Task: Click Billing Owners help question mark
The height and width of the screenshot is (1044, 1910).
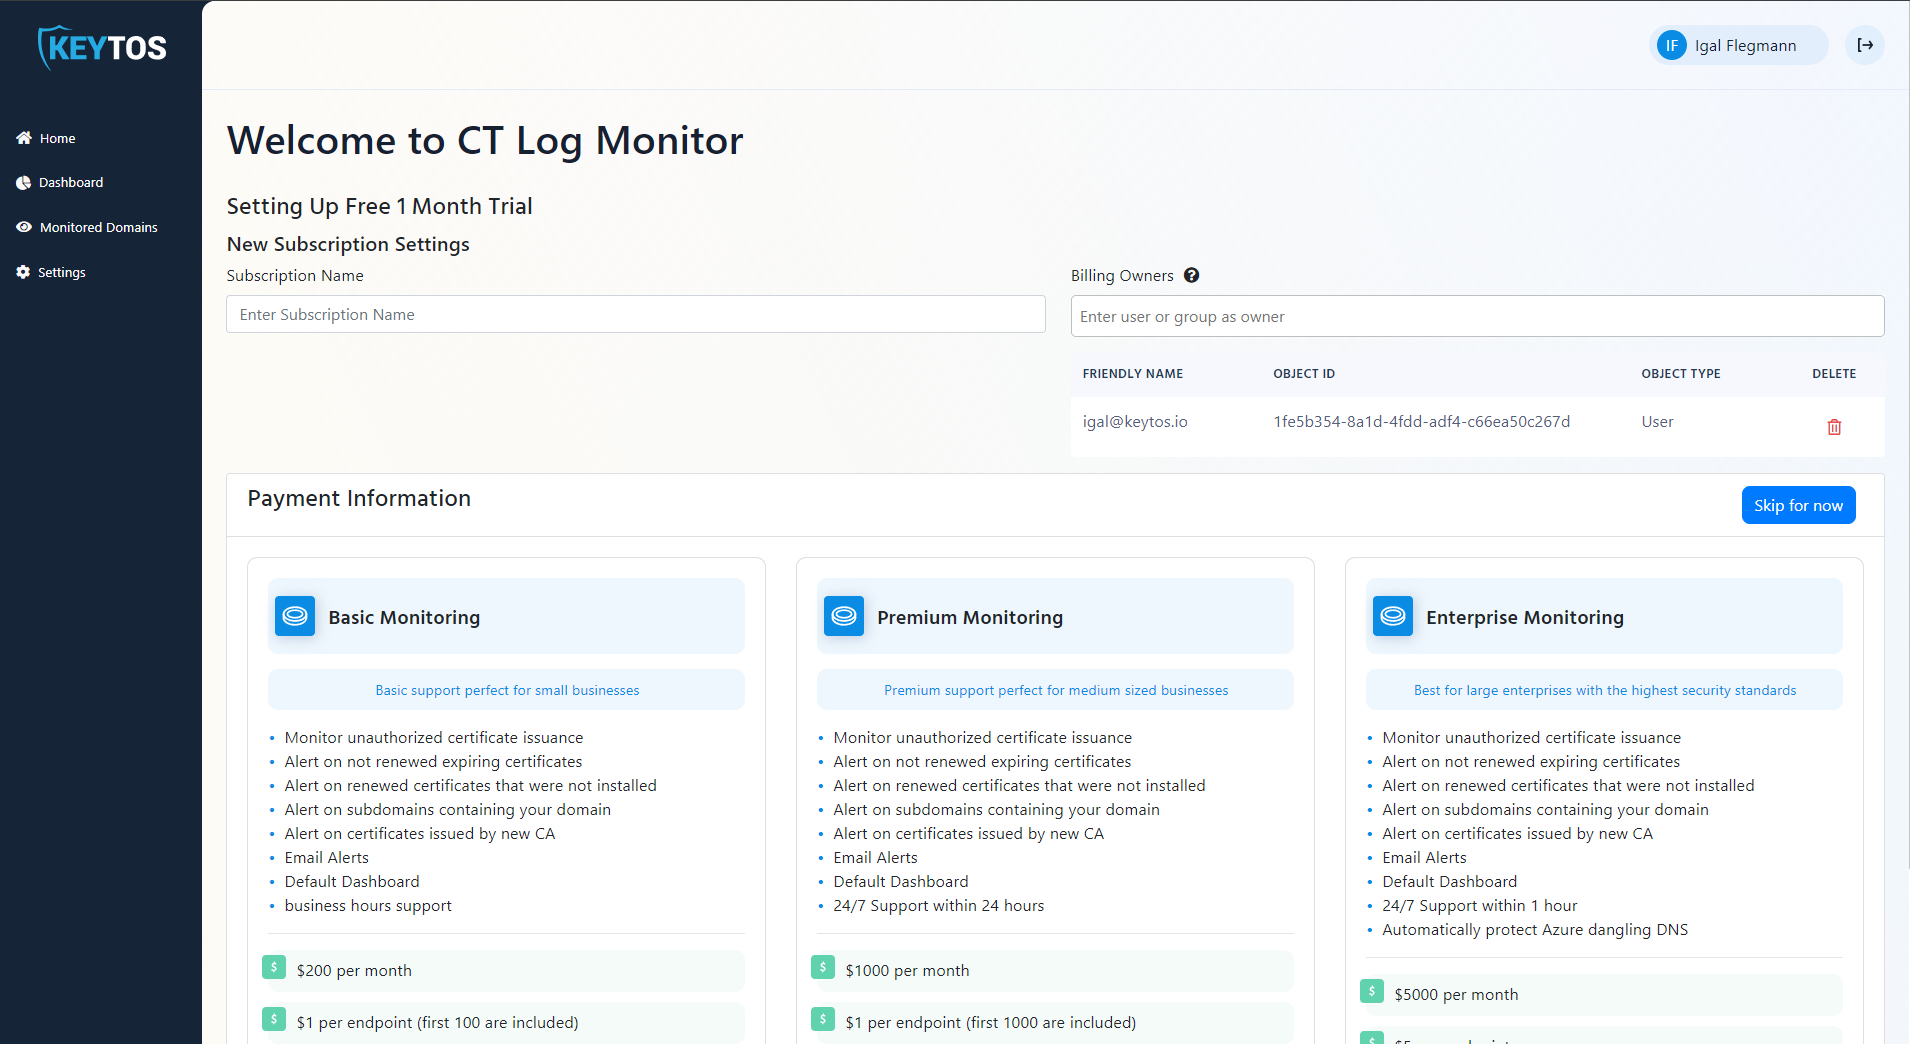Action: point(1191,275)
